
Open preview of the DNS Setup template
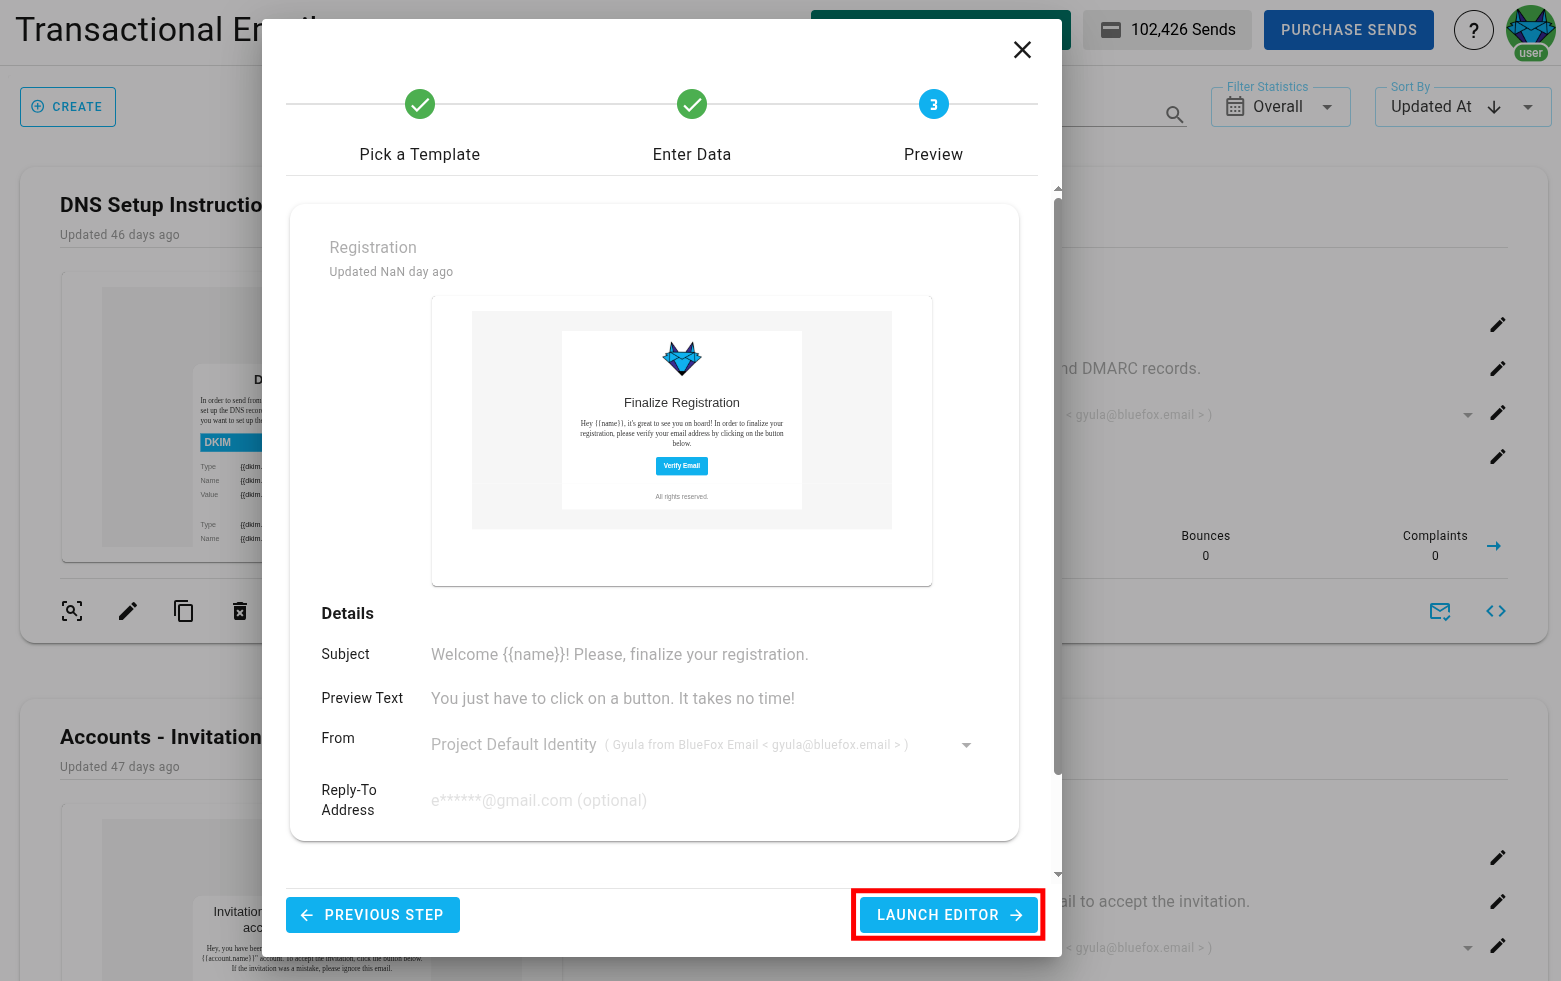point(71,610)
